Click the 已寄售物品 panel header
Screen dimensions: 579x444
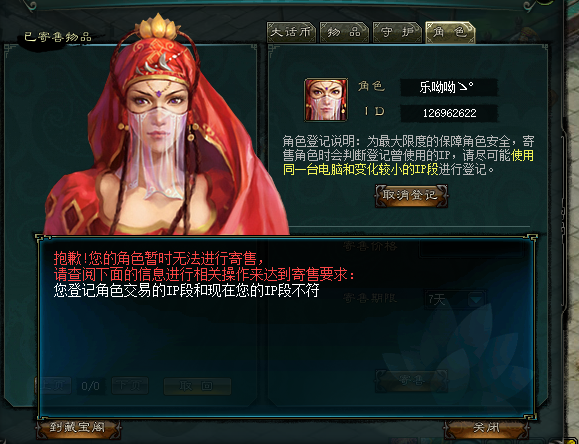(58, 37)
